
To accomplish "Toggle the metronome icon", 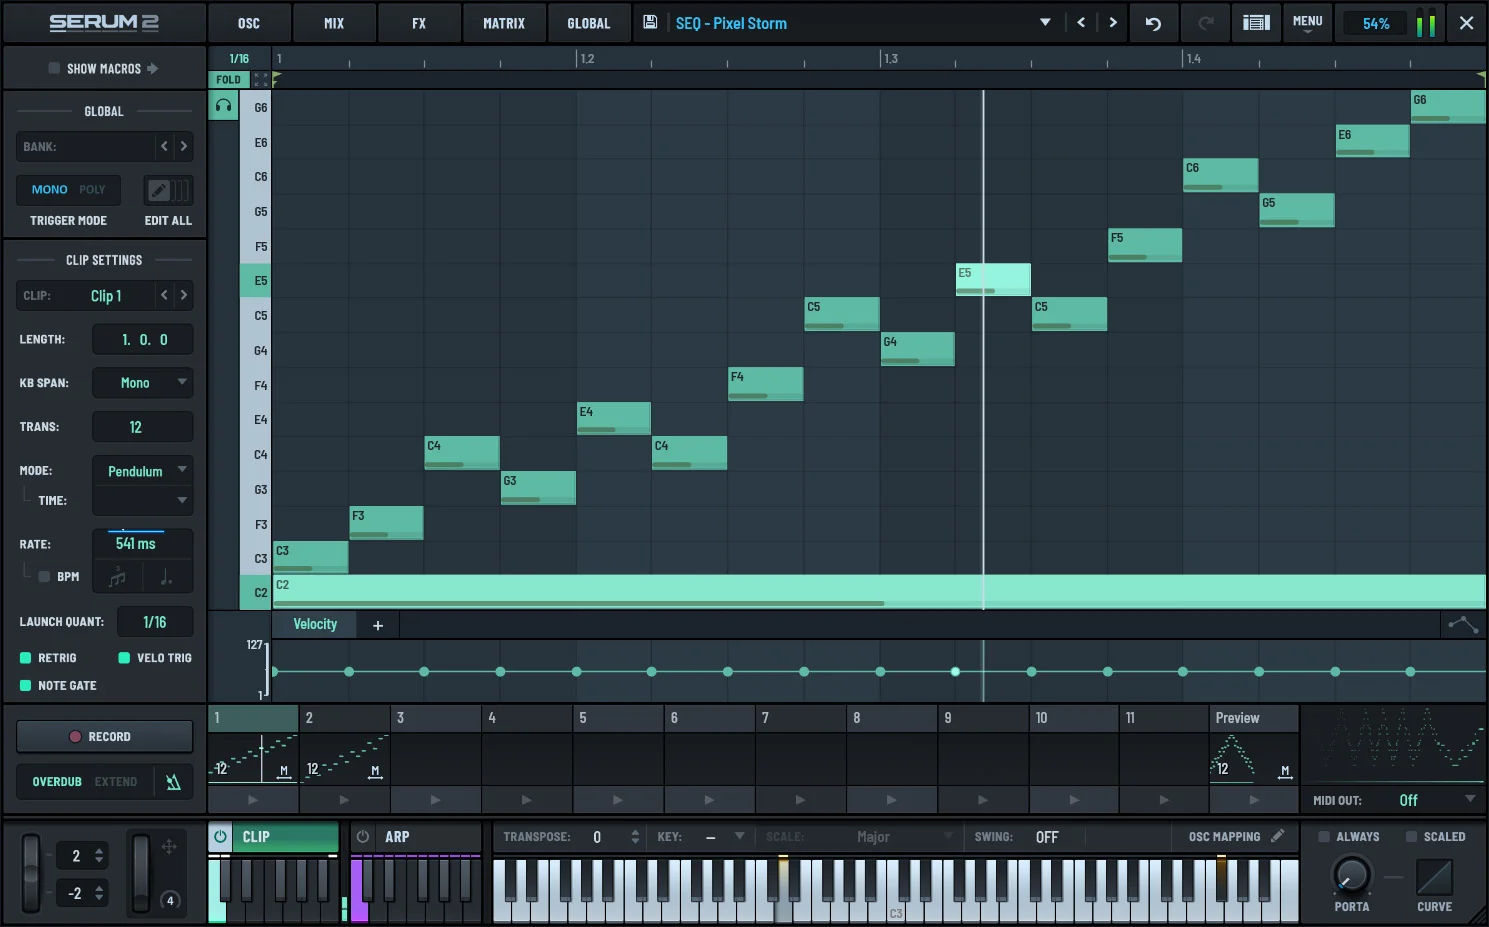I will point(173,782).
